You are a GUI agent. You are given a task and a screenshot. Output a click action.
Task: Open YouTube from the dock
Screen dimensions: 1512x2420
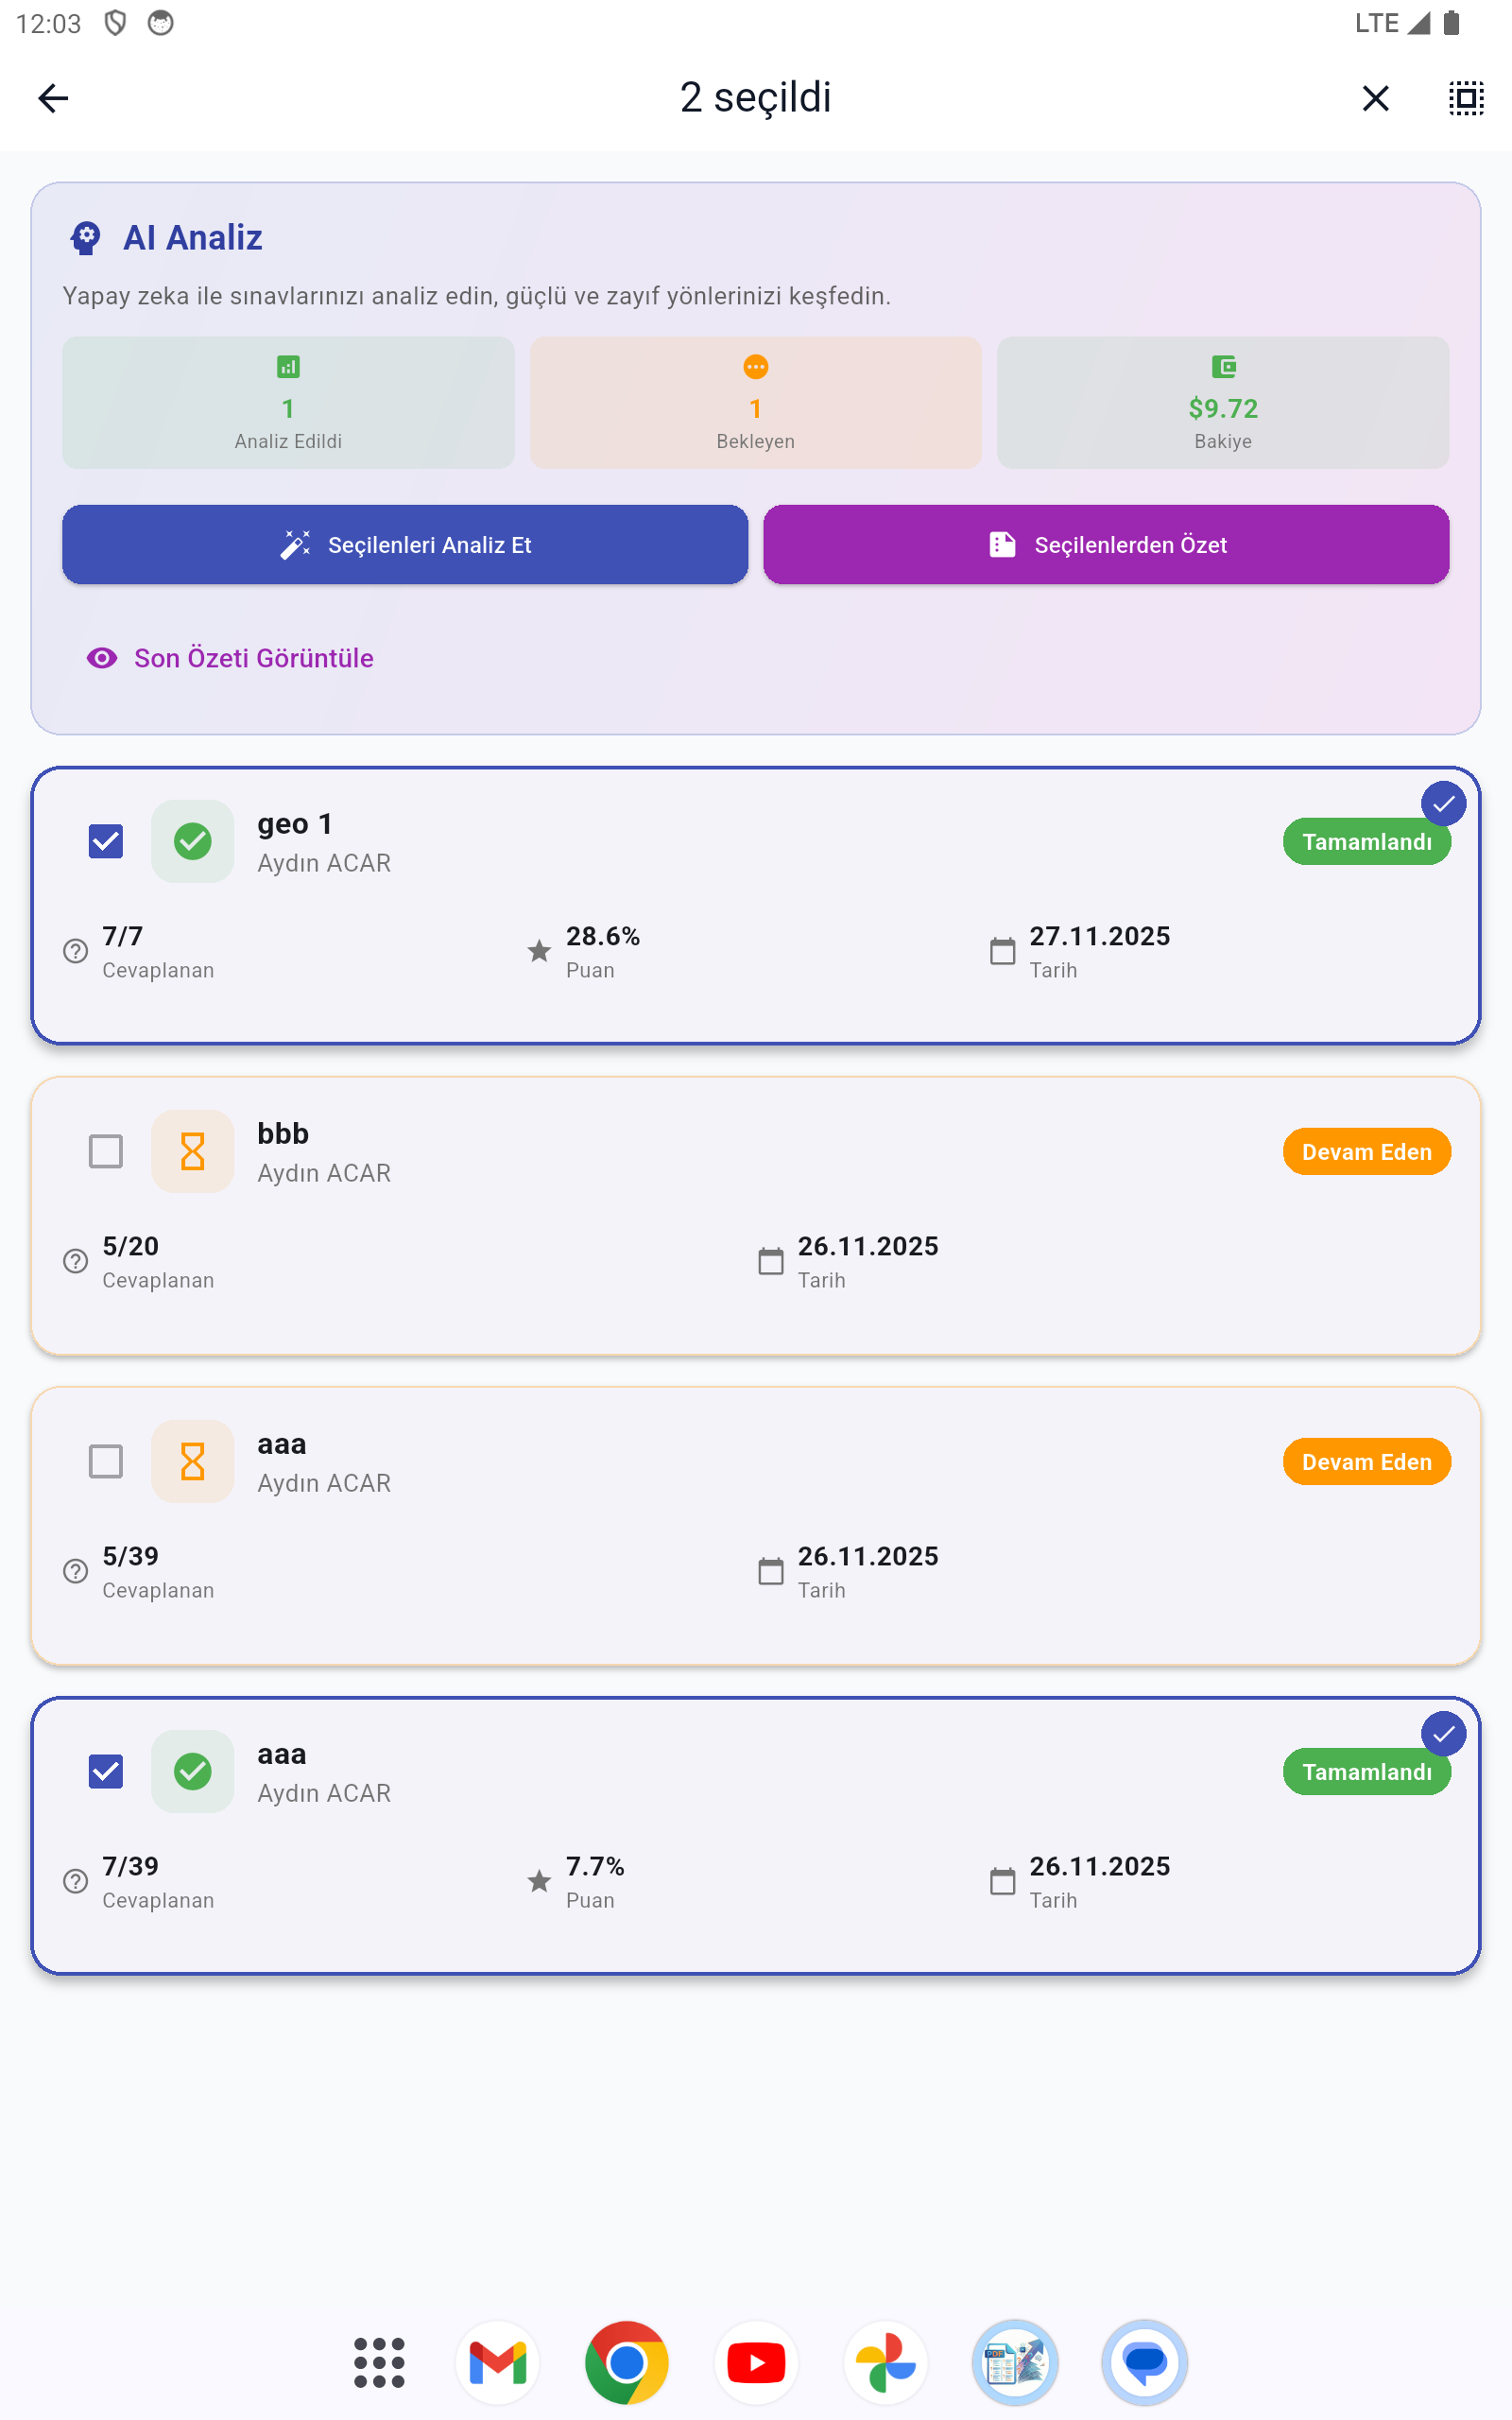coord(756,2363)
